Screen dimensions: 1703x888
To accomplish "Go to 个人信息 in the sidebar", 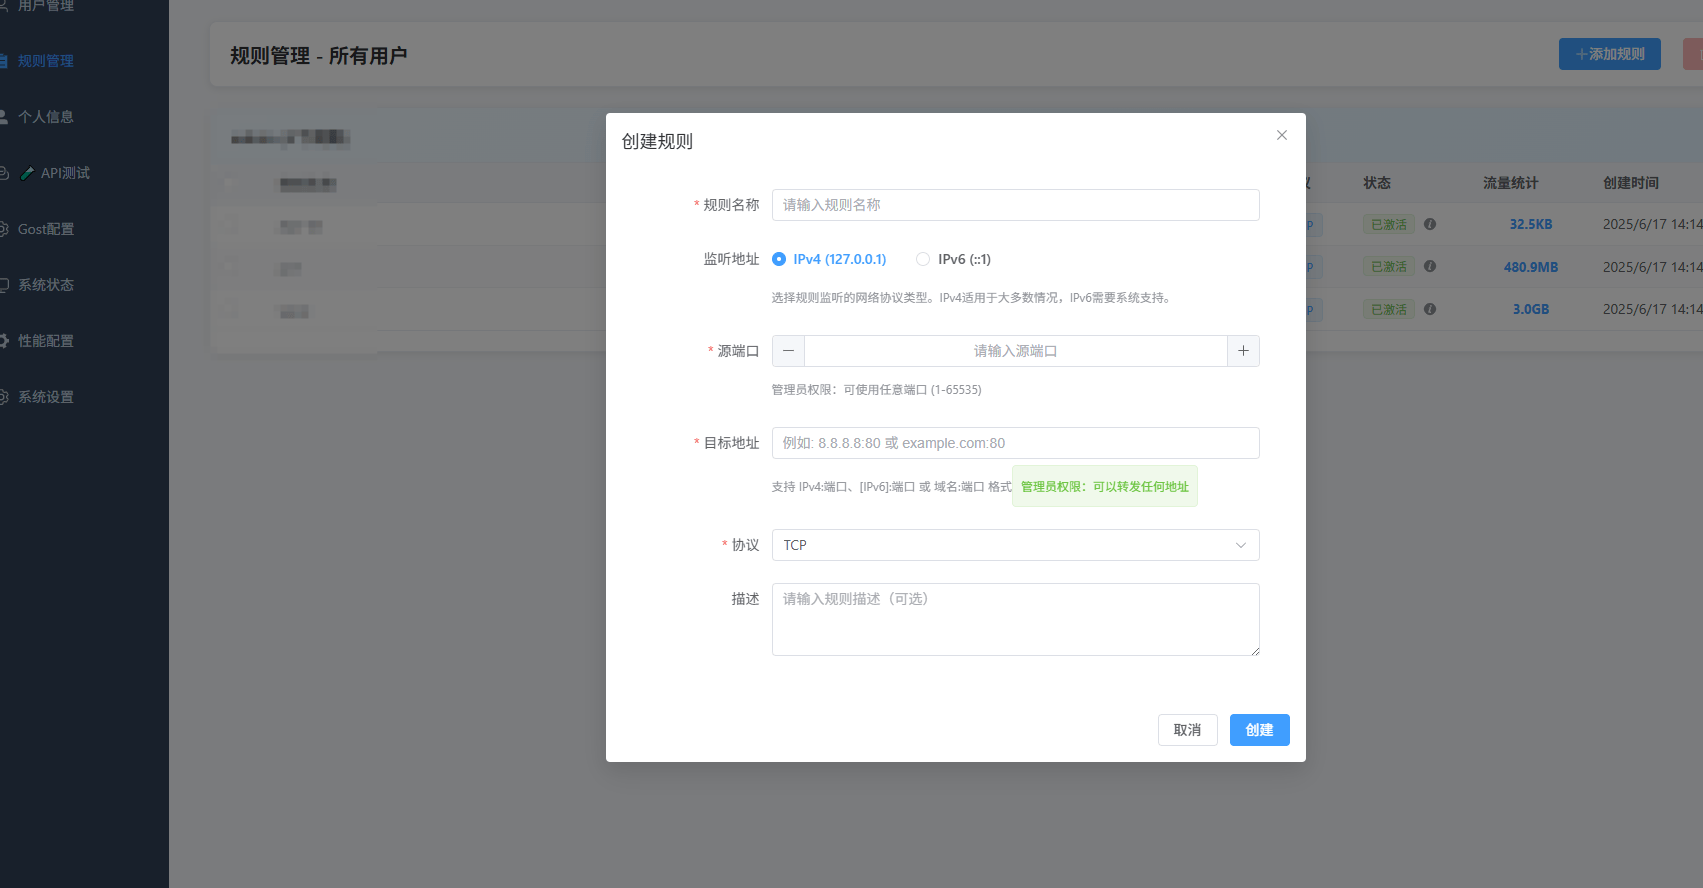I will (x=46, y=117).
